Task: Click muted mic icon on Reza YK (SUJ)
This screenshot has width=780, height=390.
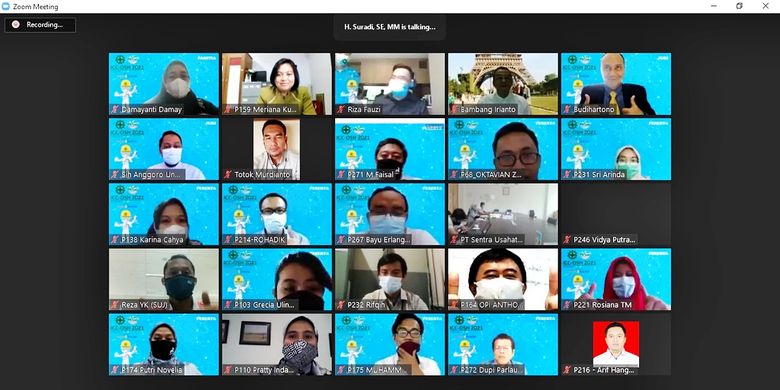Action: click(x=115, y=304)
